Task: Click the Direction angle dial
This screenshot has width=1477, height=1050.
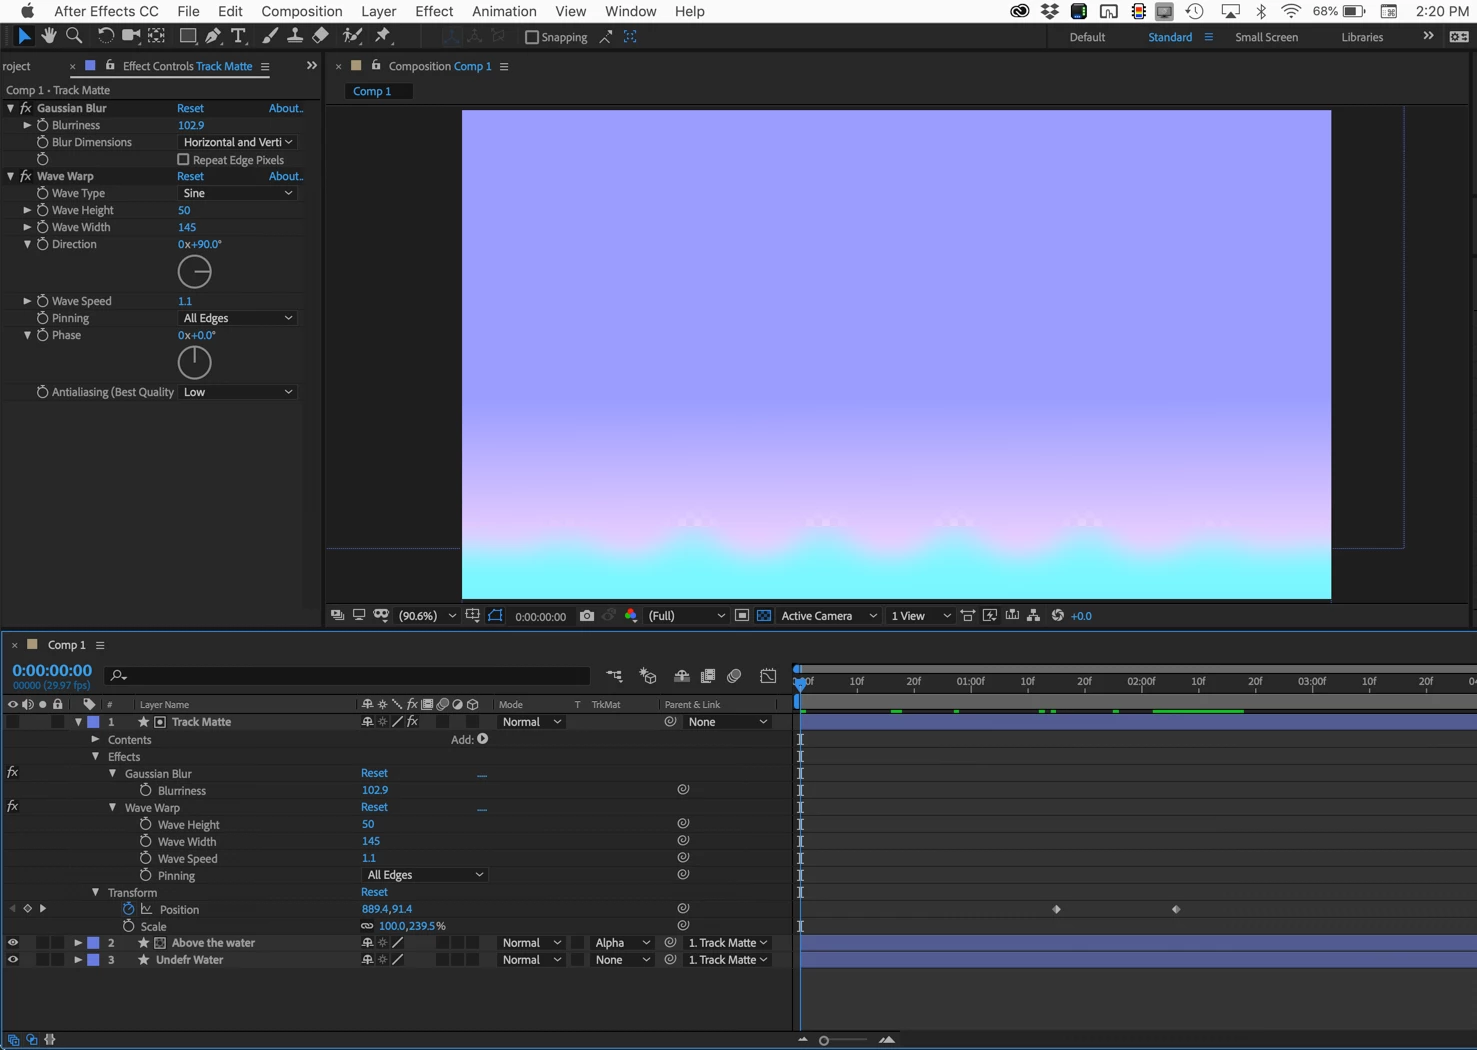Action: pyautogui.click(x=194, y=272)
